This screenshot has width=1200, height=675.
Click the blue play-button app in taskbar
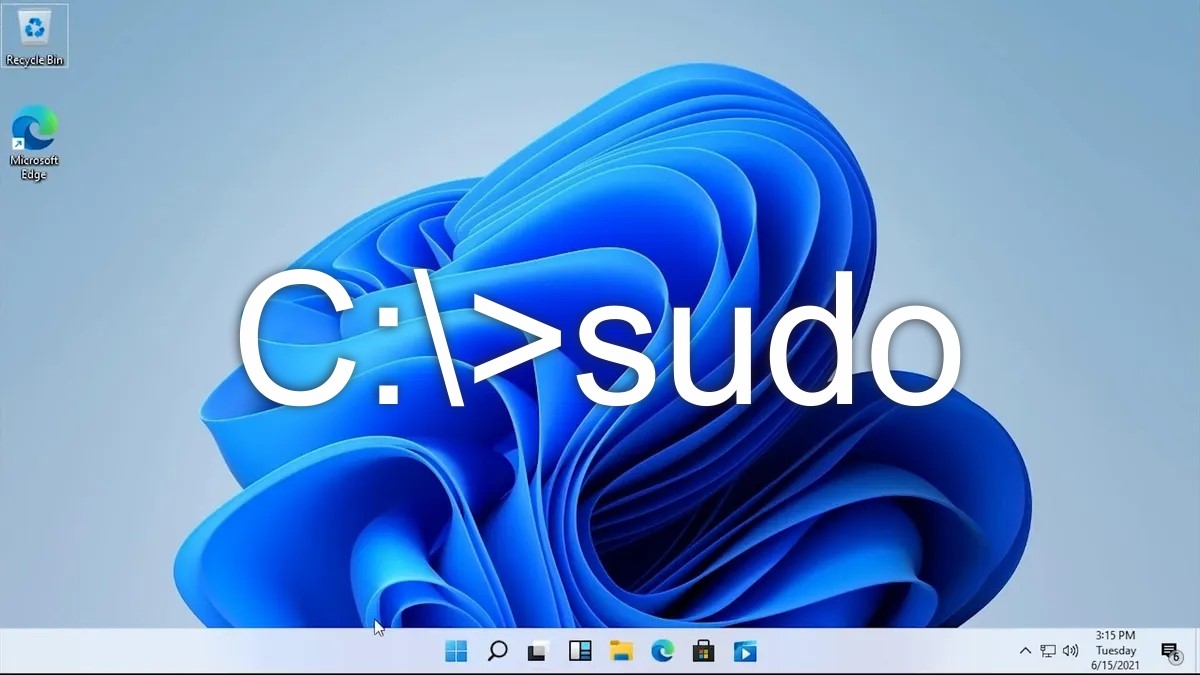point(745,652)
